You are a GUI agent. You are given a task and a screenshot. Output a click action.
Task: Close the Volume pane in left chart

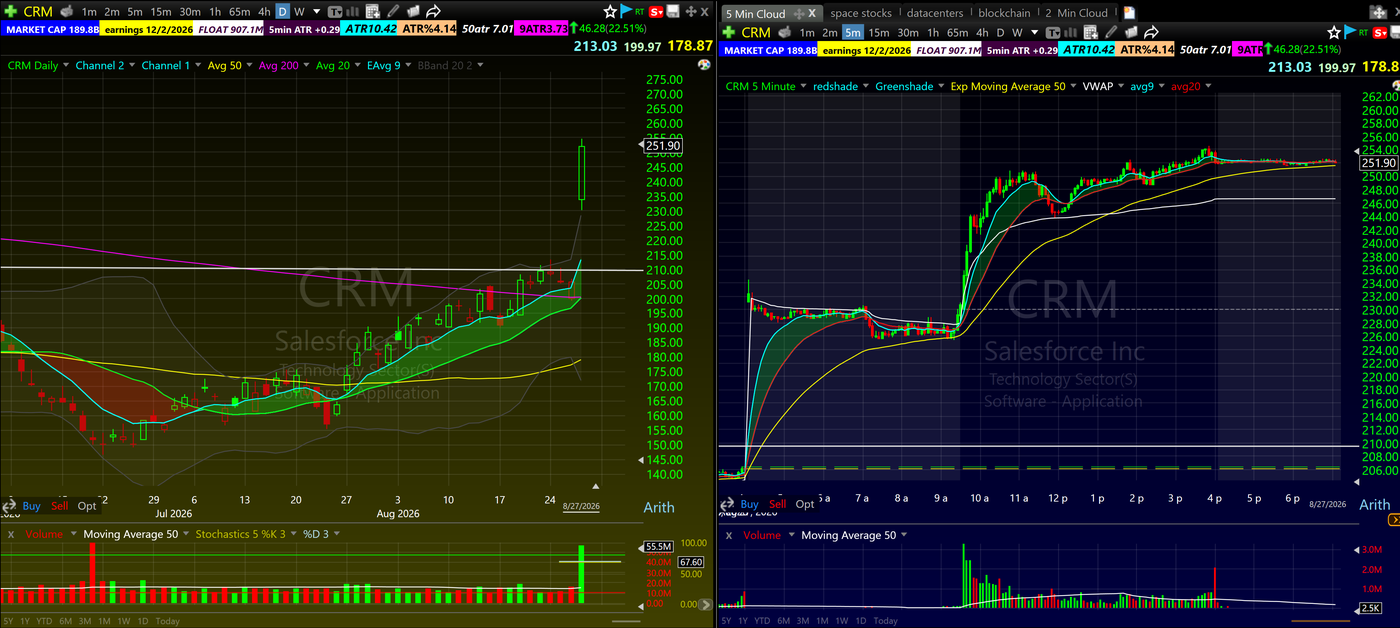click(10, 534)
